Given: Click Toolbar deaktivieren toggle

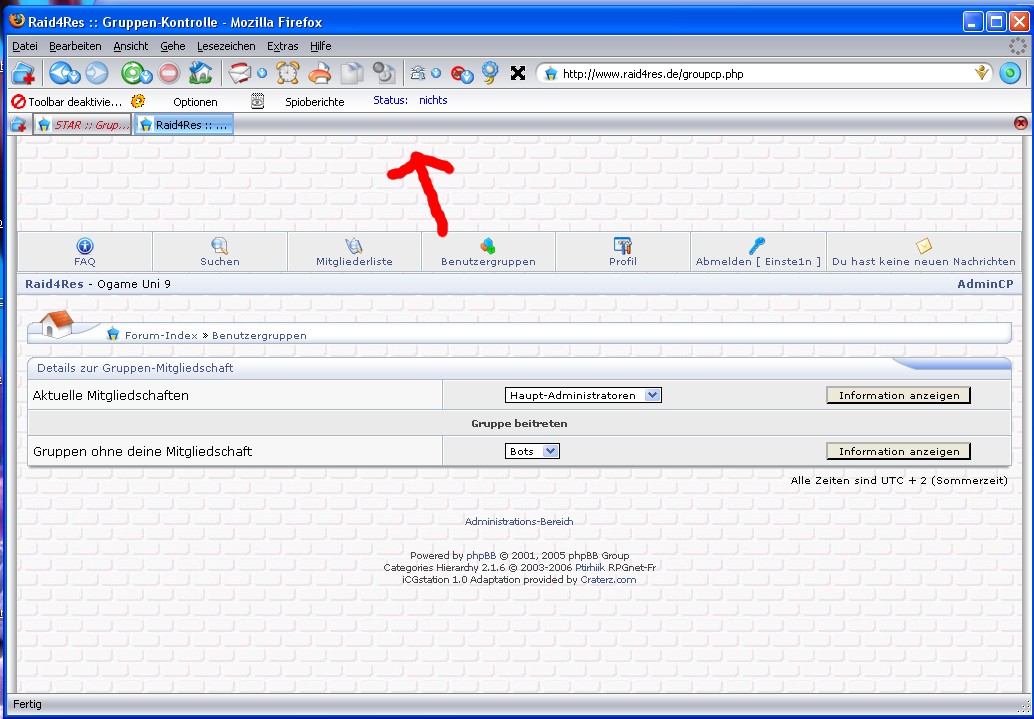Looking at the screenshot, I should coord(66,101).
